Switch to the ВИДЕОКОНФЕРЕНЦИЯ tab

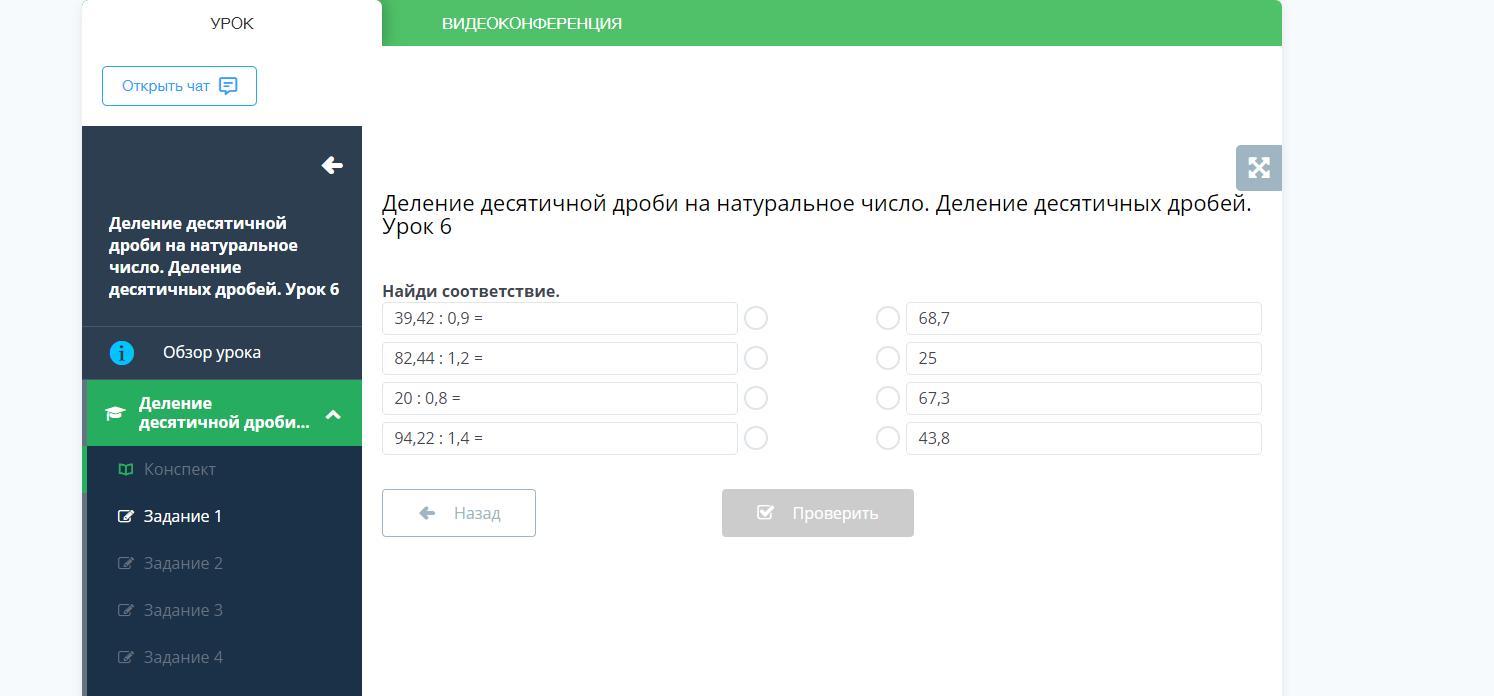(x=532, y=23)
